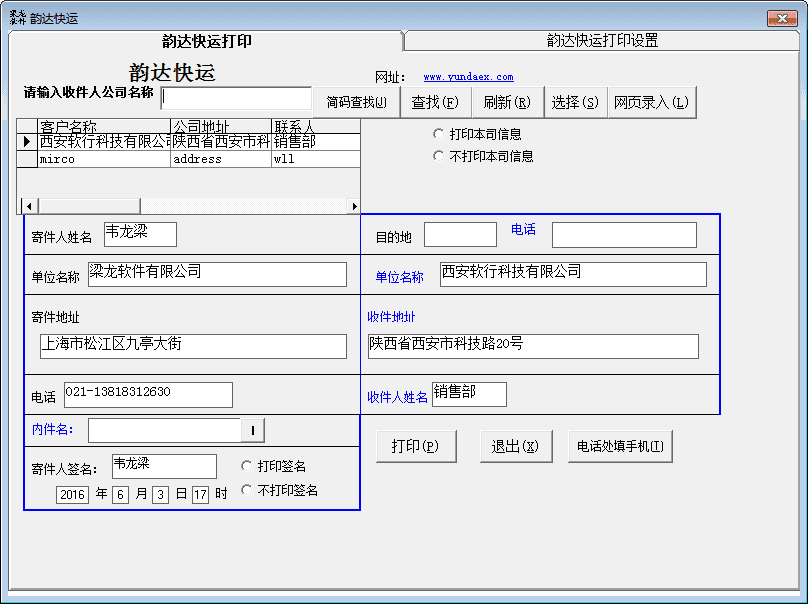808x604 pixels.
Task: Click the 退出(X) button
Action: pyautogui.click(x=515, y=446)
